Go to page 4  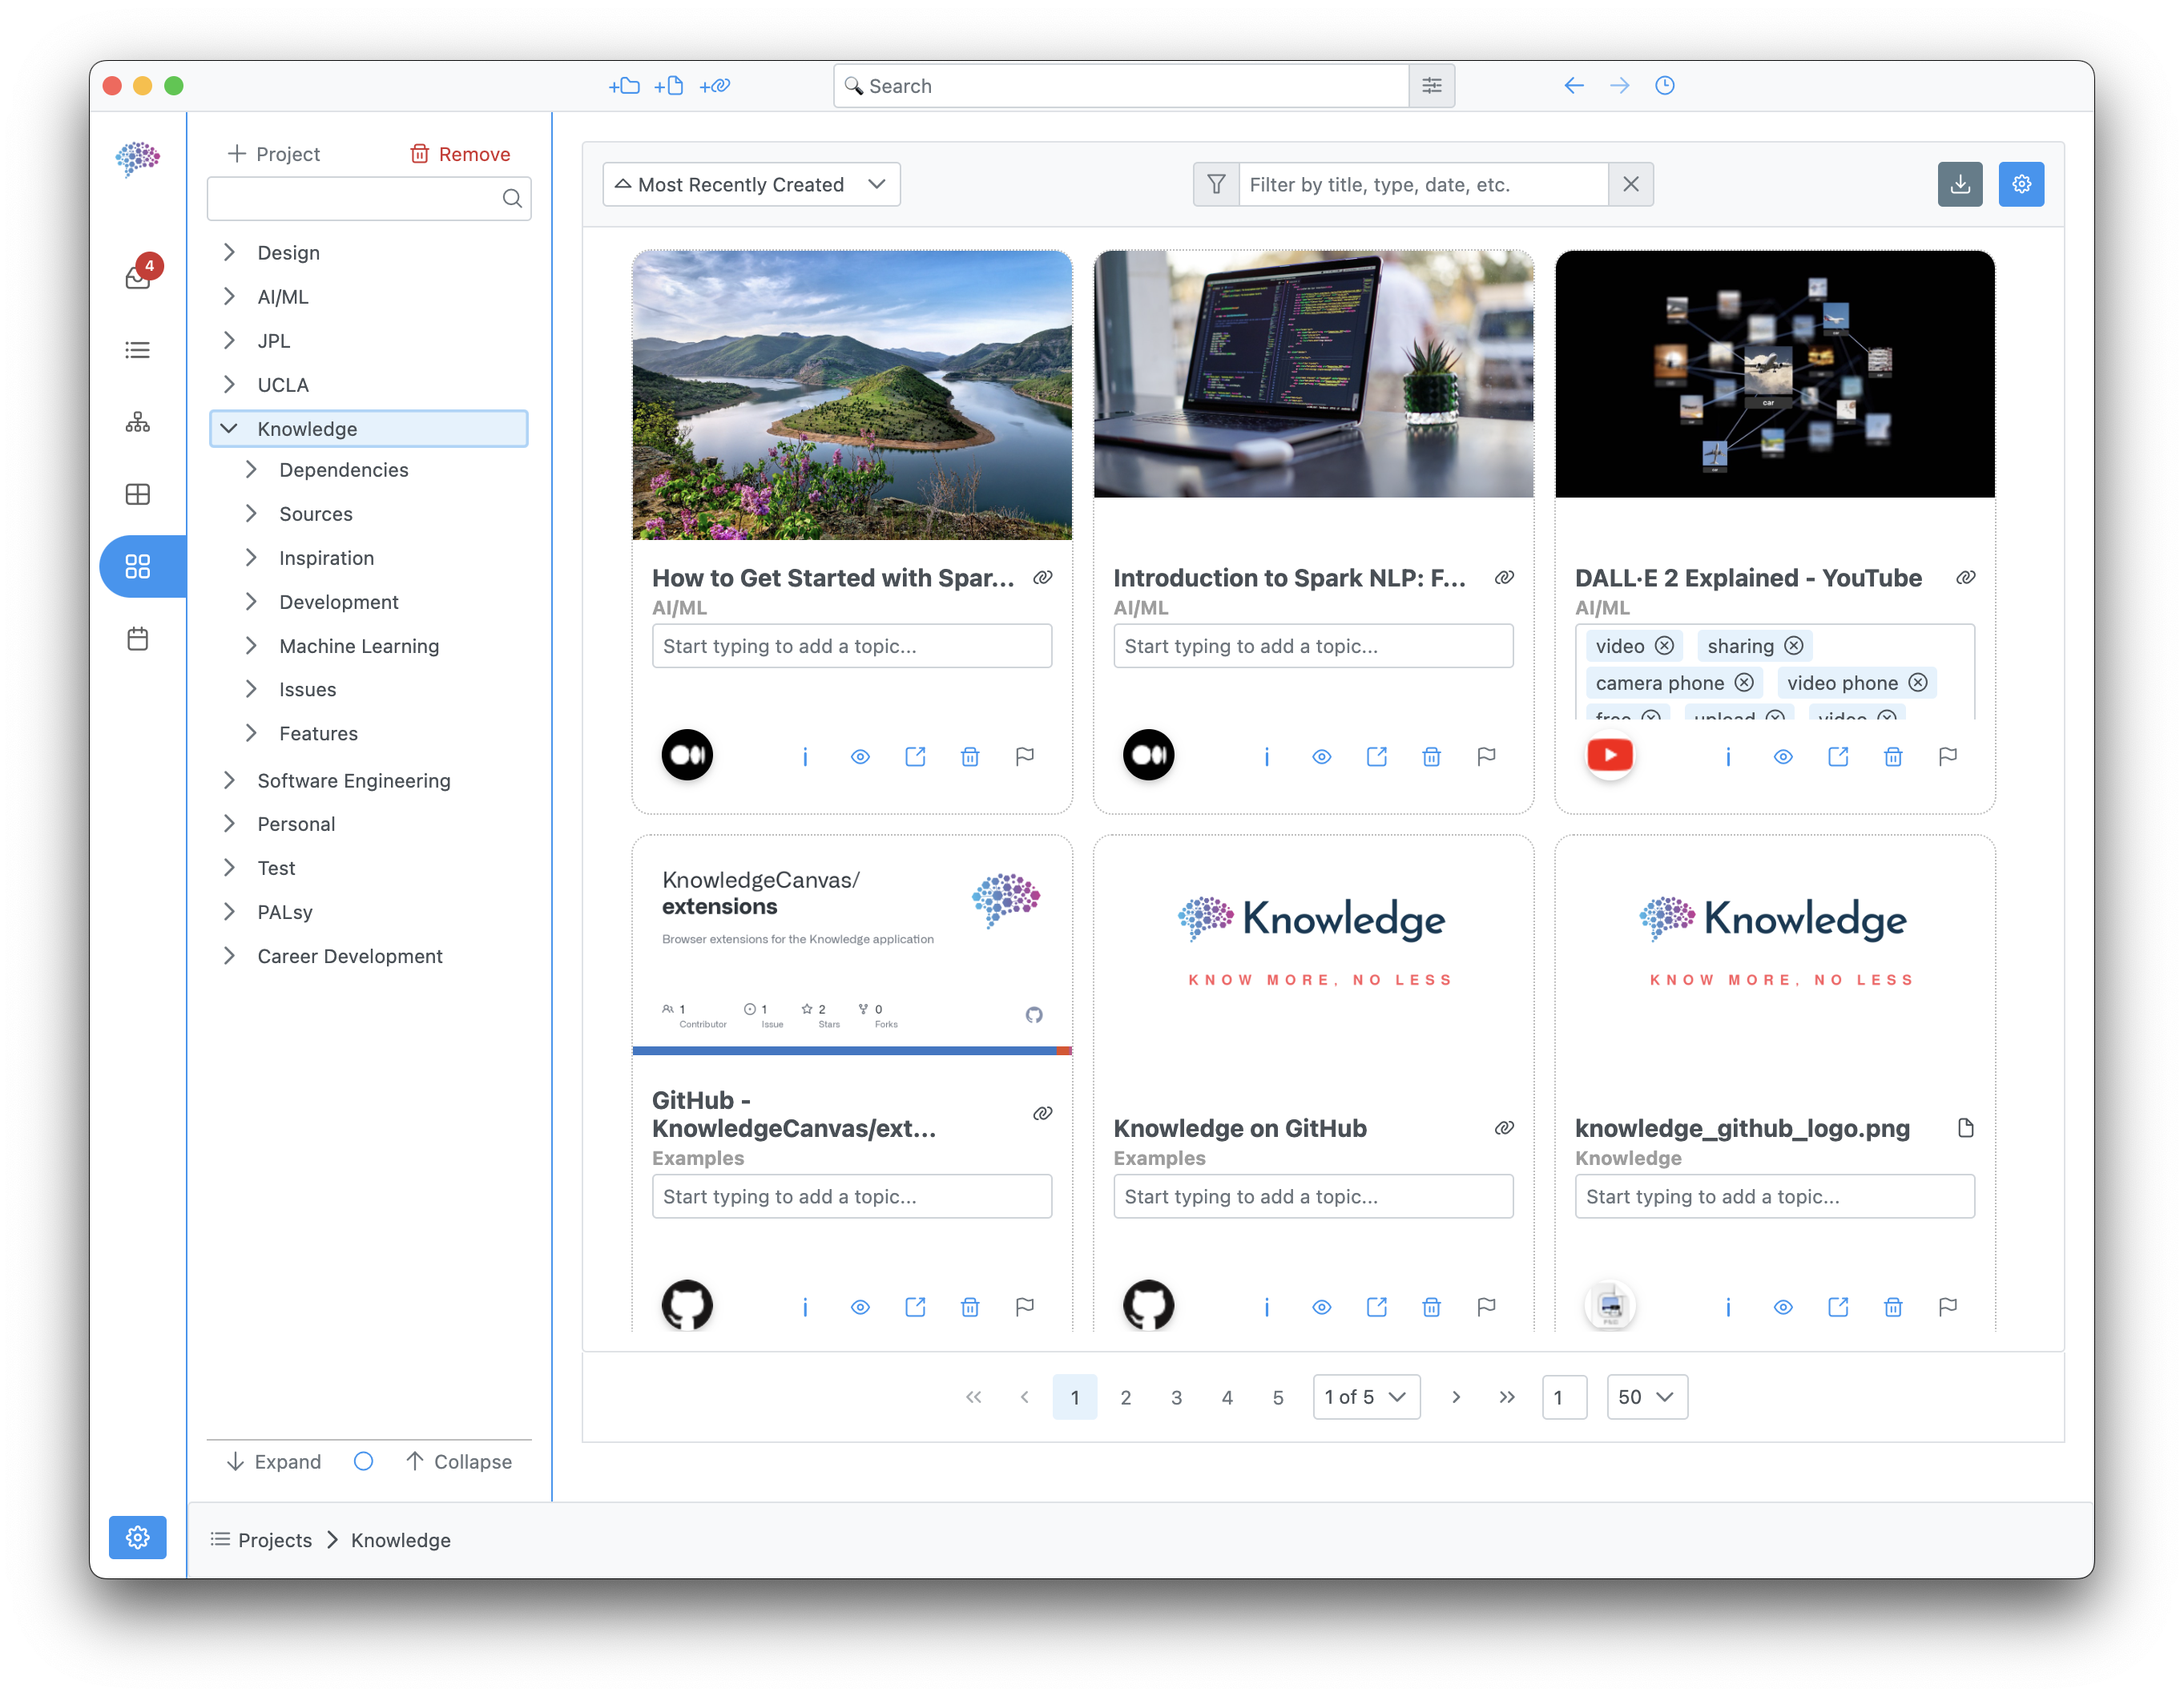click(x=1227, y=1397)
